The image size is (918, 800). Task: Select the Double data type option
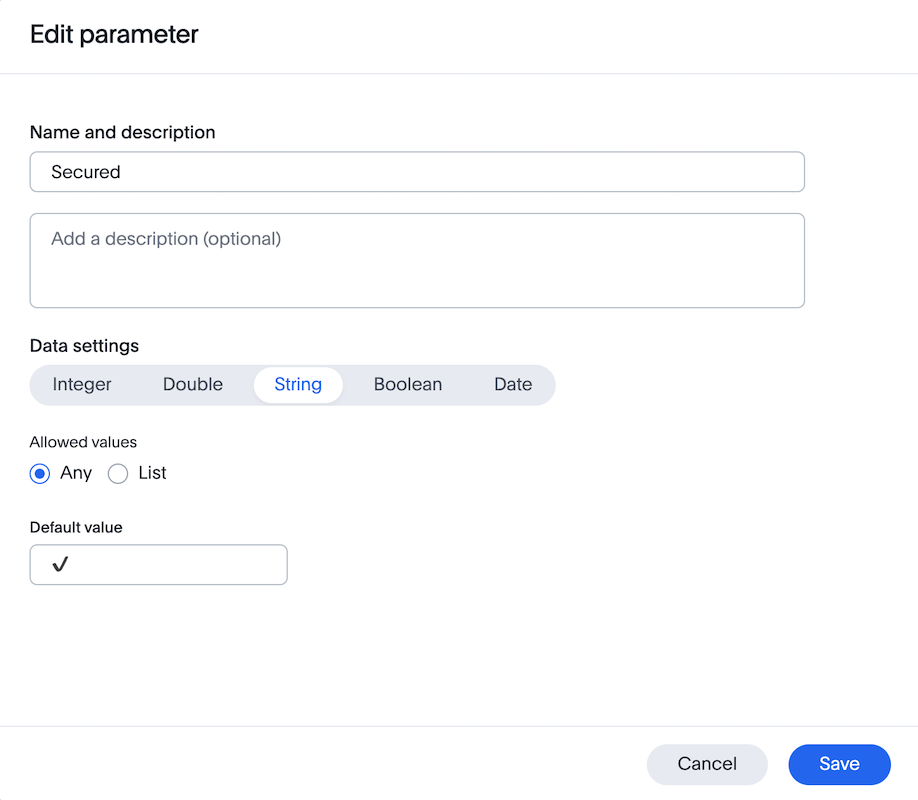[192, 384]
